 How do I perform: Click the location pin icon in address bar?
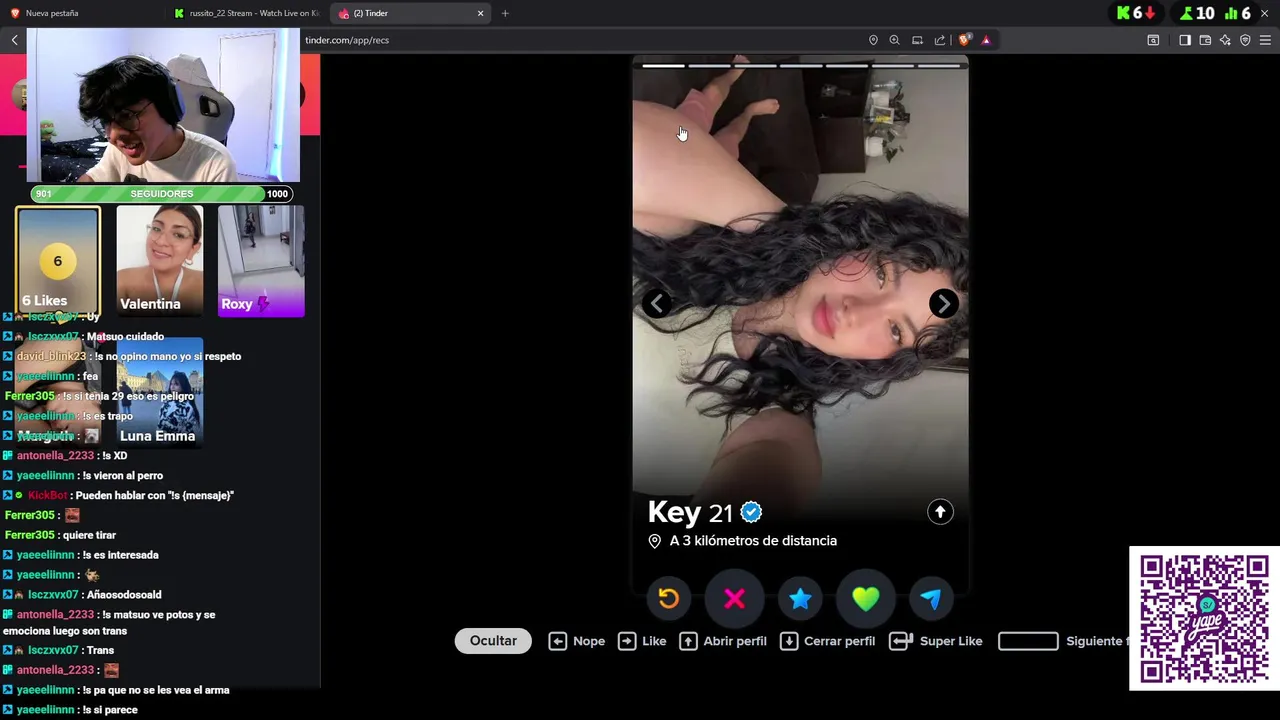click(873, 40)
